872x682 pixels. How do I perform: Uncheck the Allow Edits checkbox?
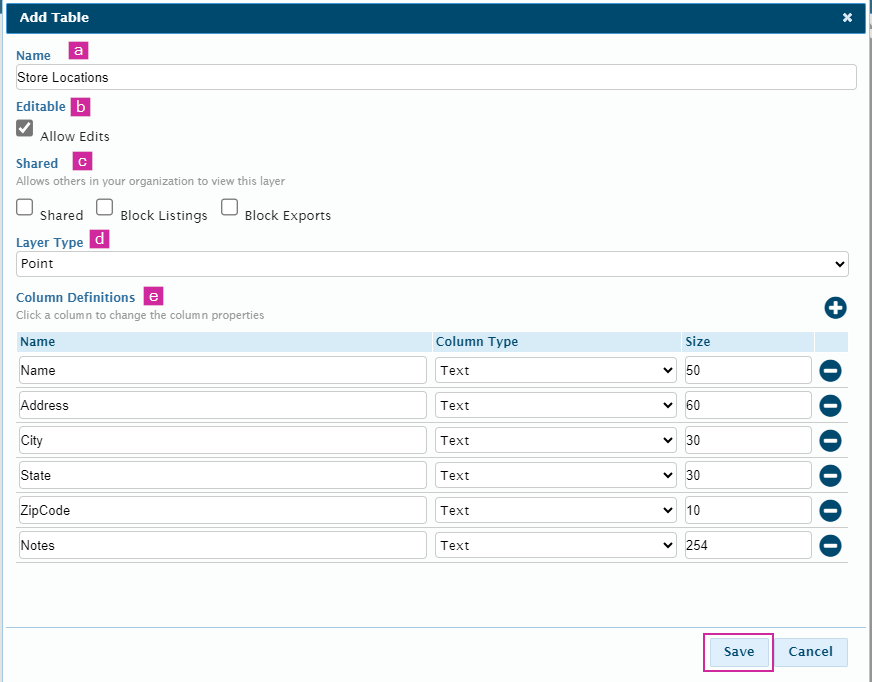point(25,128)
